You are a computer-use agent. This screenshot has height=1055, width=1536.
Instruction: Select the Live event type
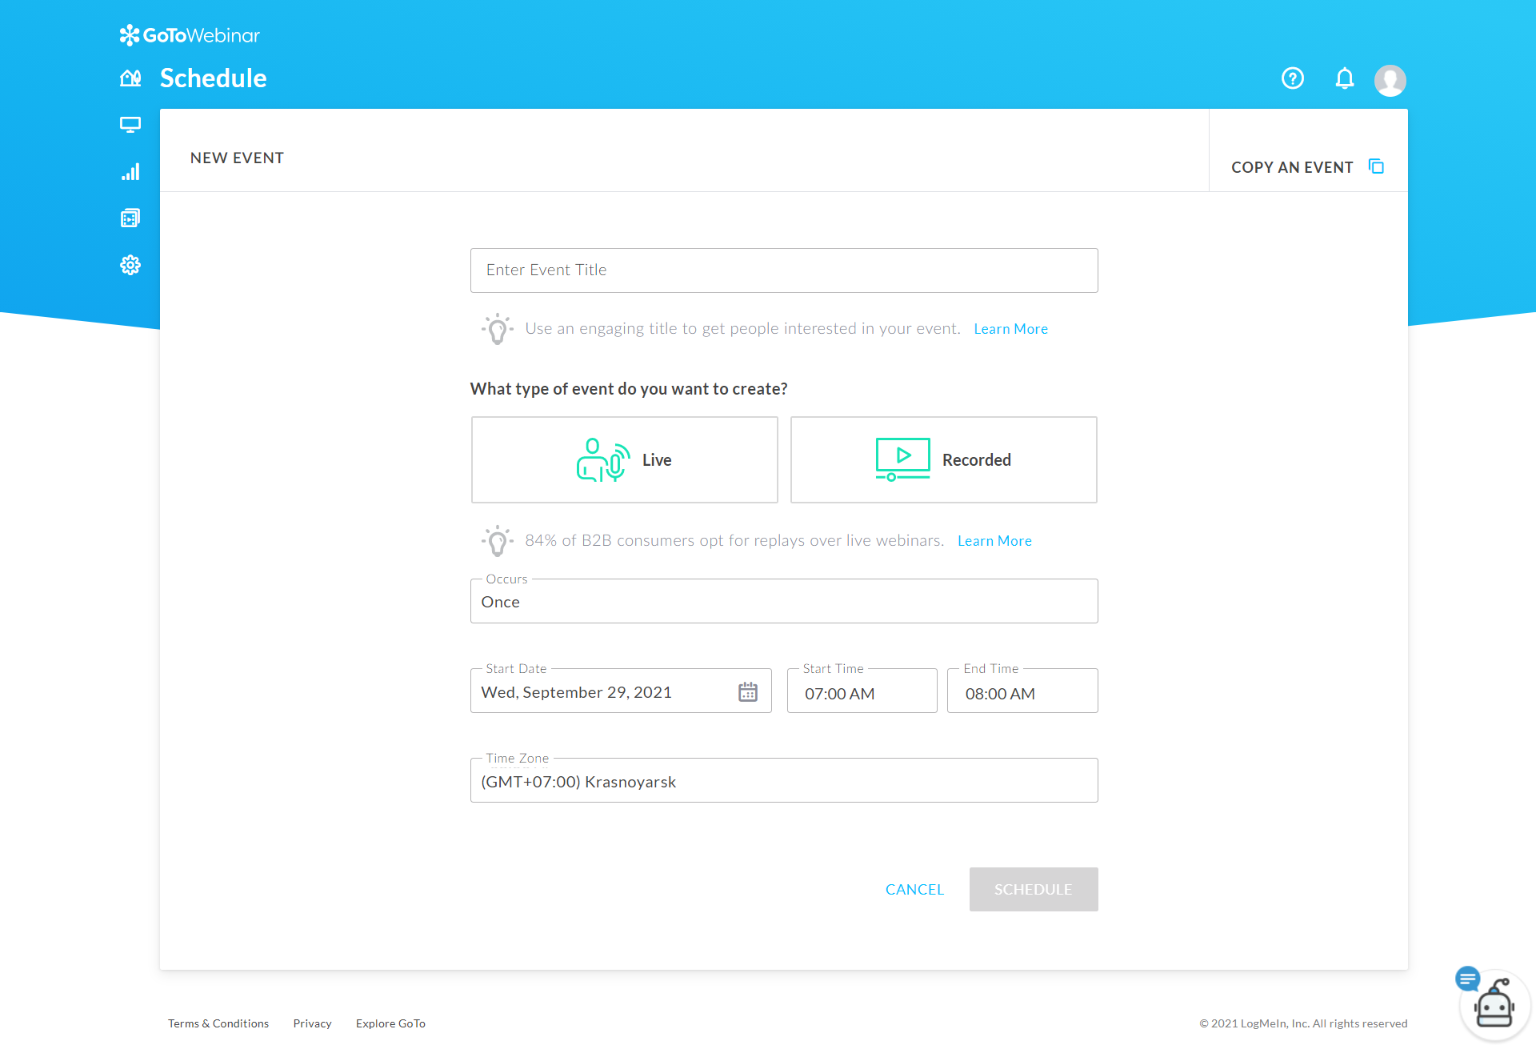(625, 460)
